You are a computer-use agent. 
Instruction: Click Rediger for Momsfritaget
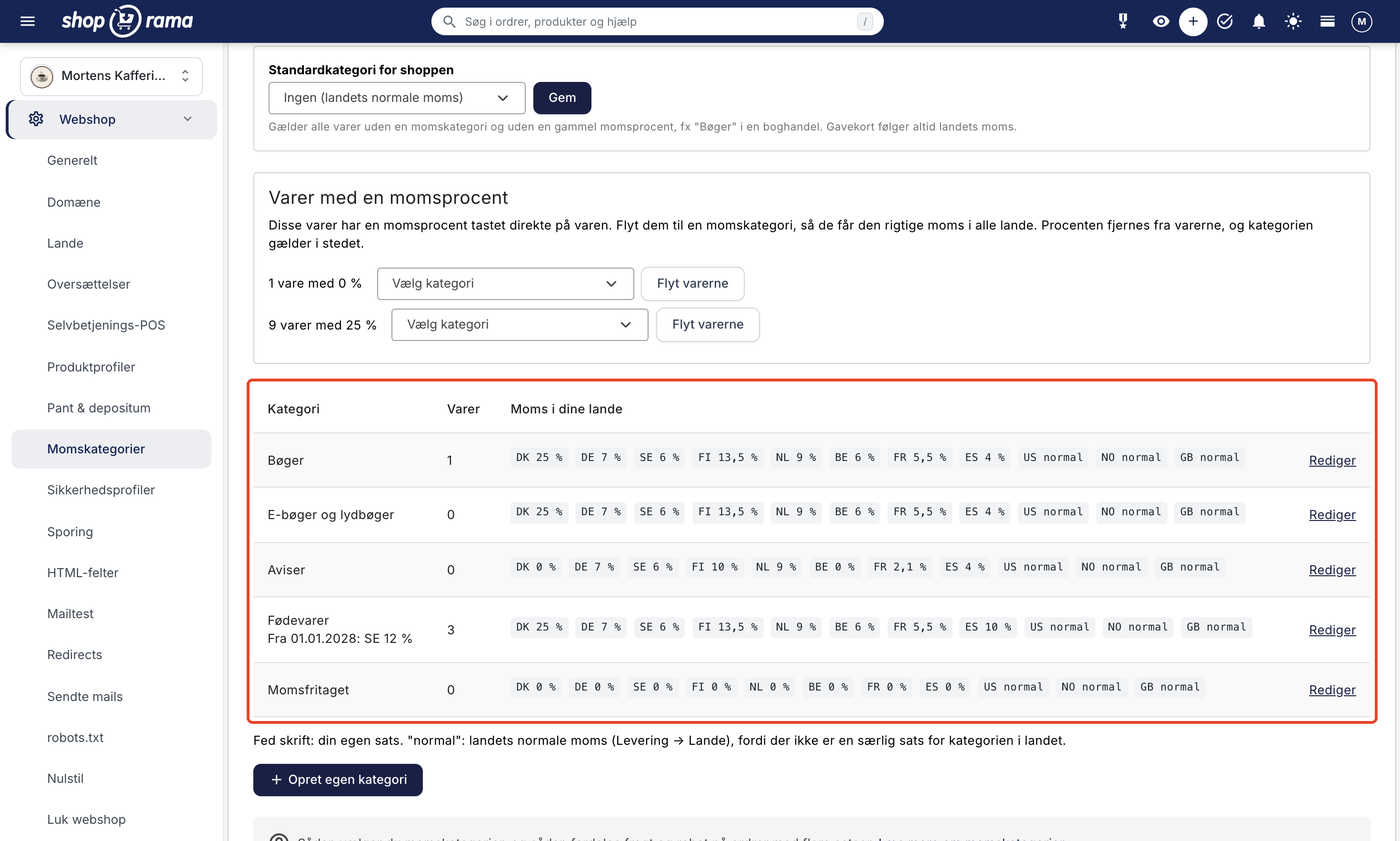1332,689
